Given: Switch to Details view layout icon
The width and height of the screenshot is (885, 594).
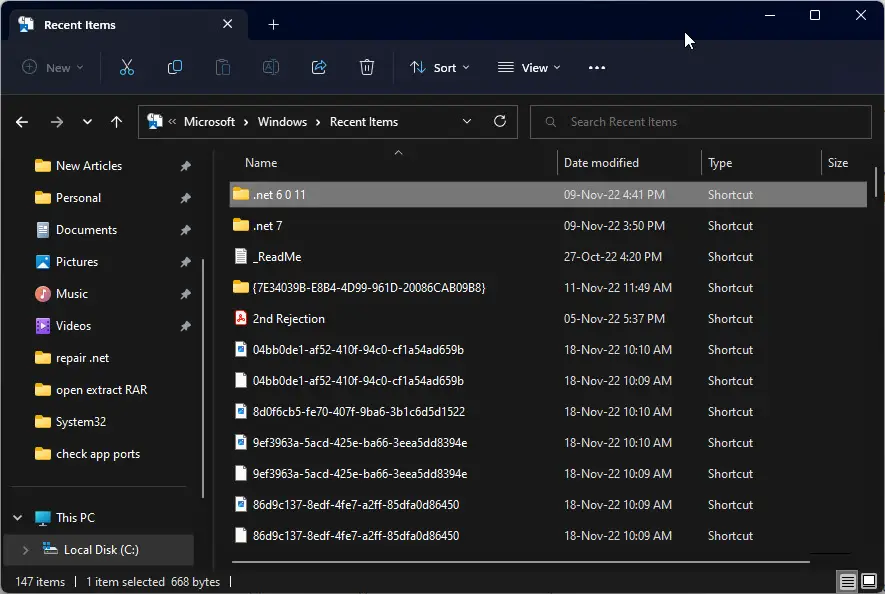Looking at the screenshot, I should 847,581.
